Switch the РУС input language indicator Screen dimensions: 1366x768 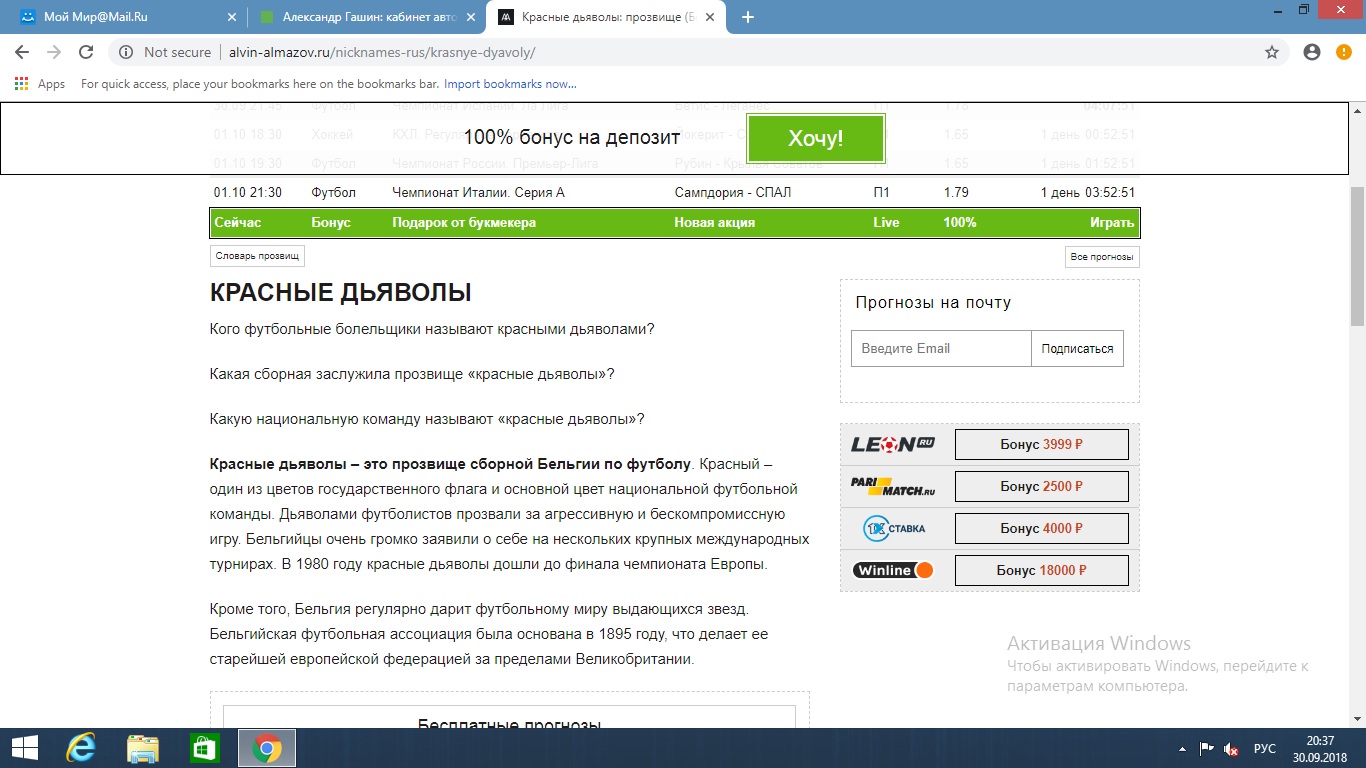tap(1264, 748)
